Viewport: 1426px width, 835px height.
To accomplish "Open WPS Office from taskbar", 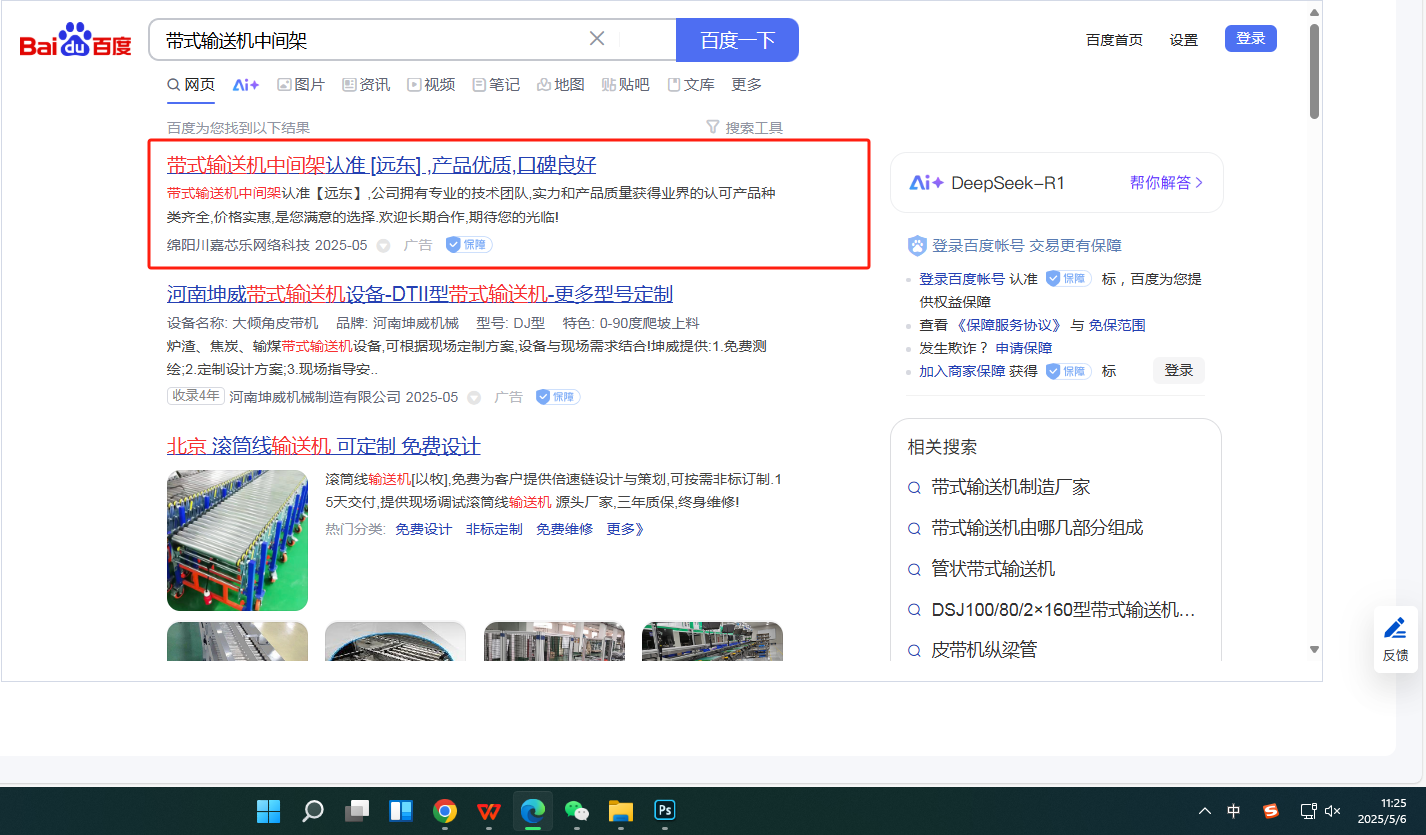I will [489, 810].
